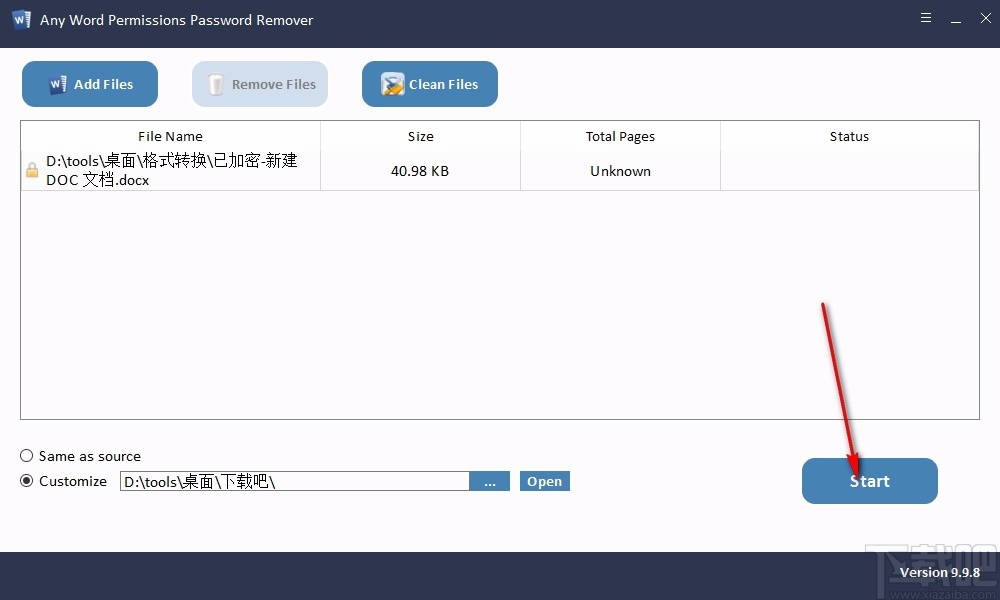Click the "..." browse icon for output path
This screenshot has width=1000, height=600.
pyautogui.click(x=490, y=481)
